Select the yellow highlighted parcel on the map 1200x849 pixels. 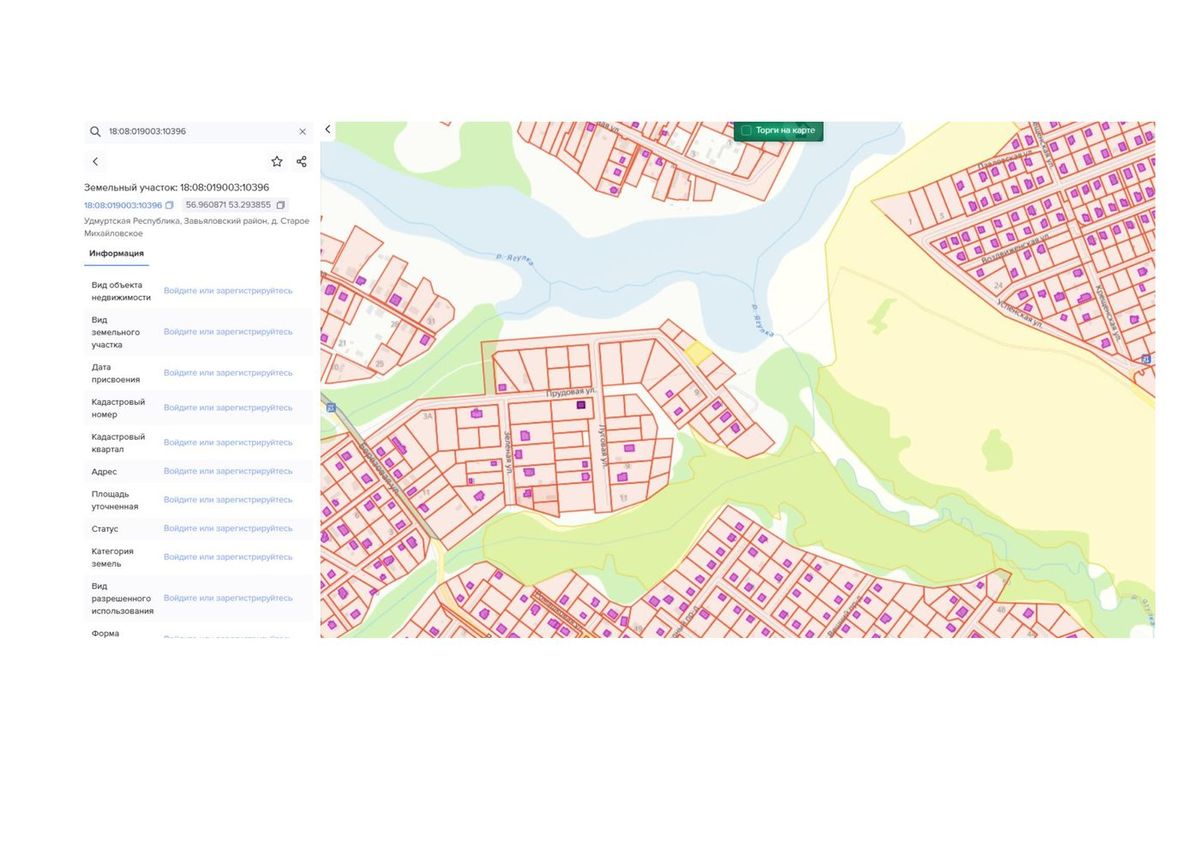point(698,352)
